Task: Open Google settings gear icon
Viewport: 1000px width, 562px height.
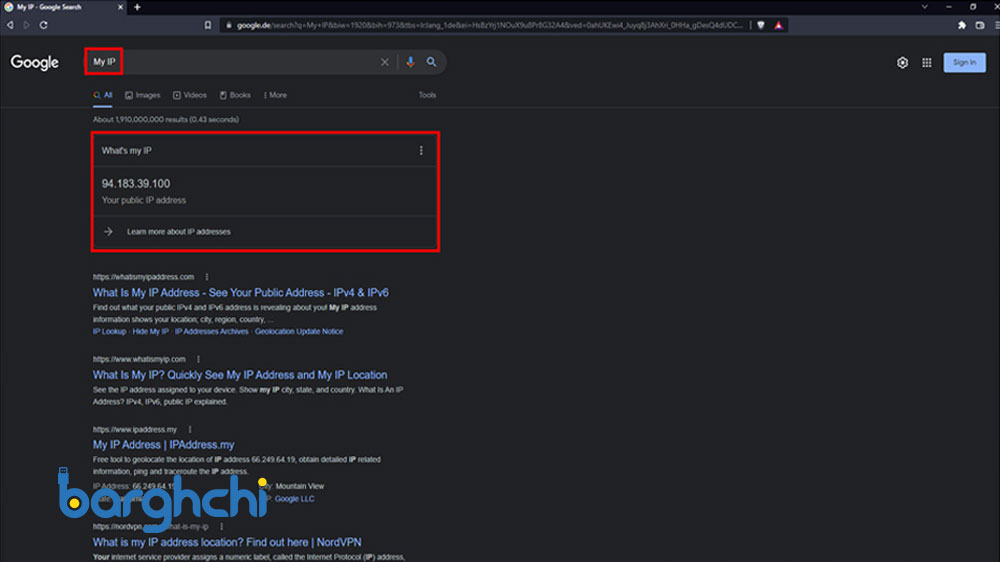Action: pyautogui.click(x=902, y=62)
